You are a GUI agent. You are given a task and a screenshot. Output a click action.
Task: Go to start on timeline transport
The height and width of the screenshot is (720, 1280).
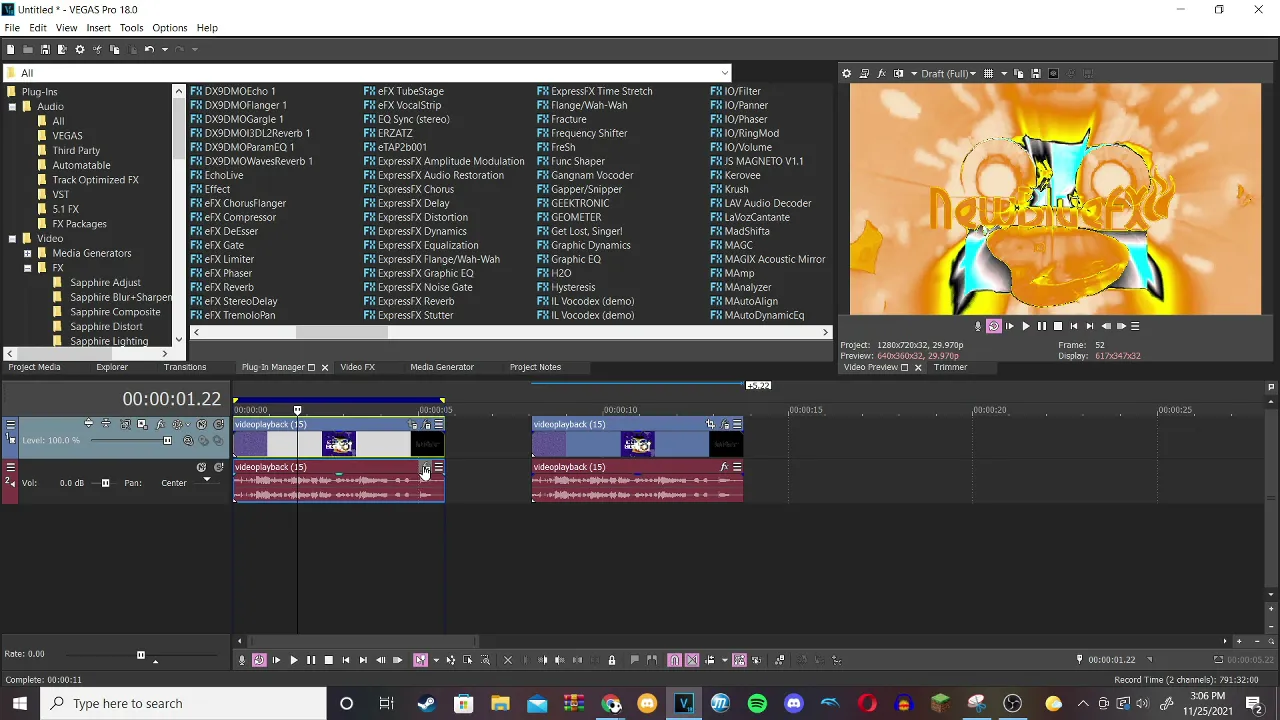pyautogui.click(x=346, y=660)
